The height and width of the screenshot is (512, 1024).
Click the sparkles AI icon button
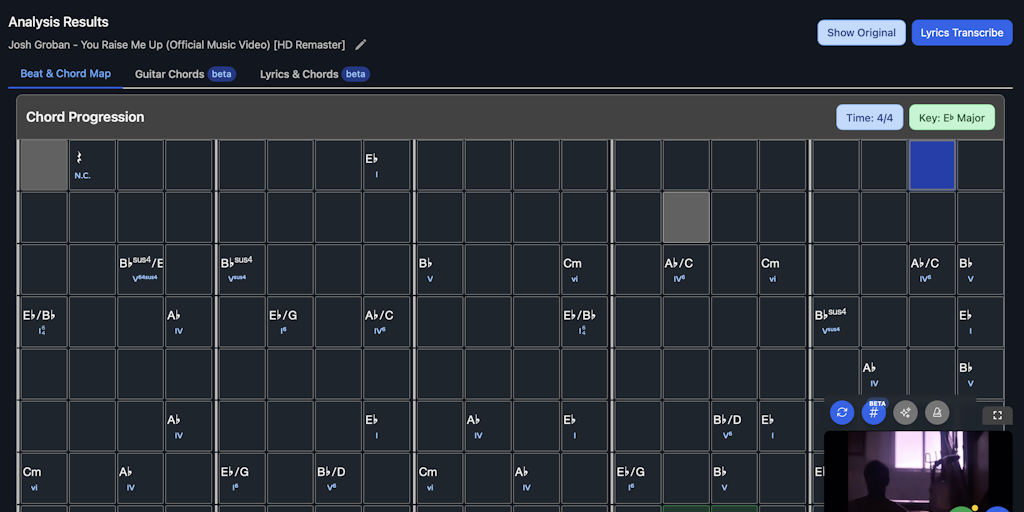point(906,412)
